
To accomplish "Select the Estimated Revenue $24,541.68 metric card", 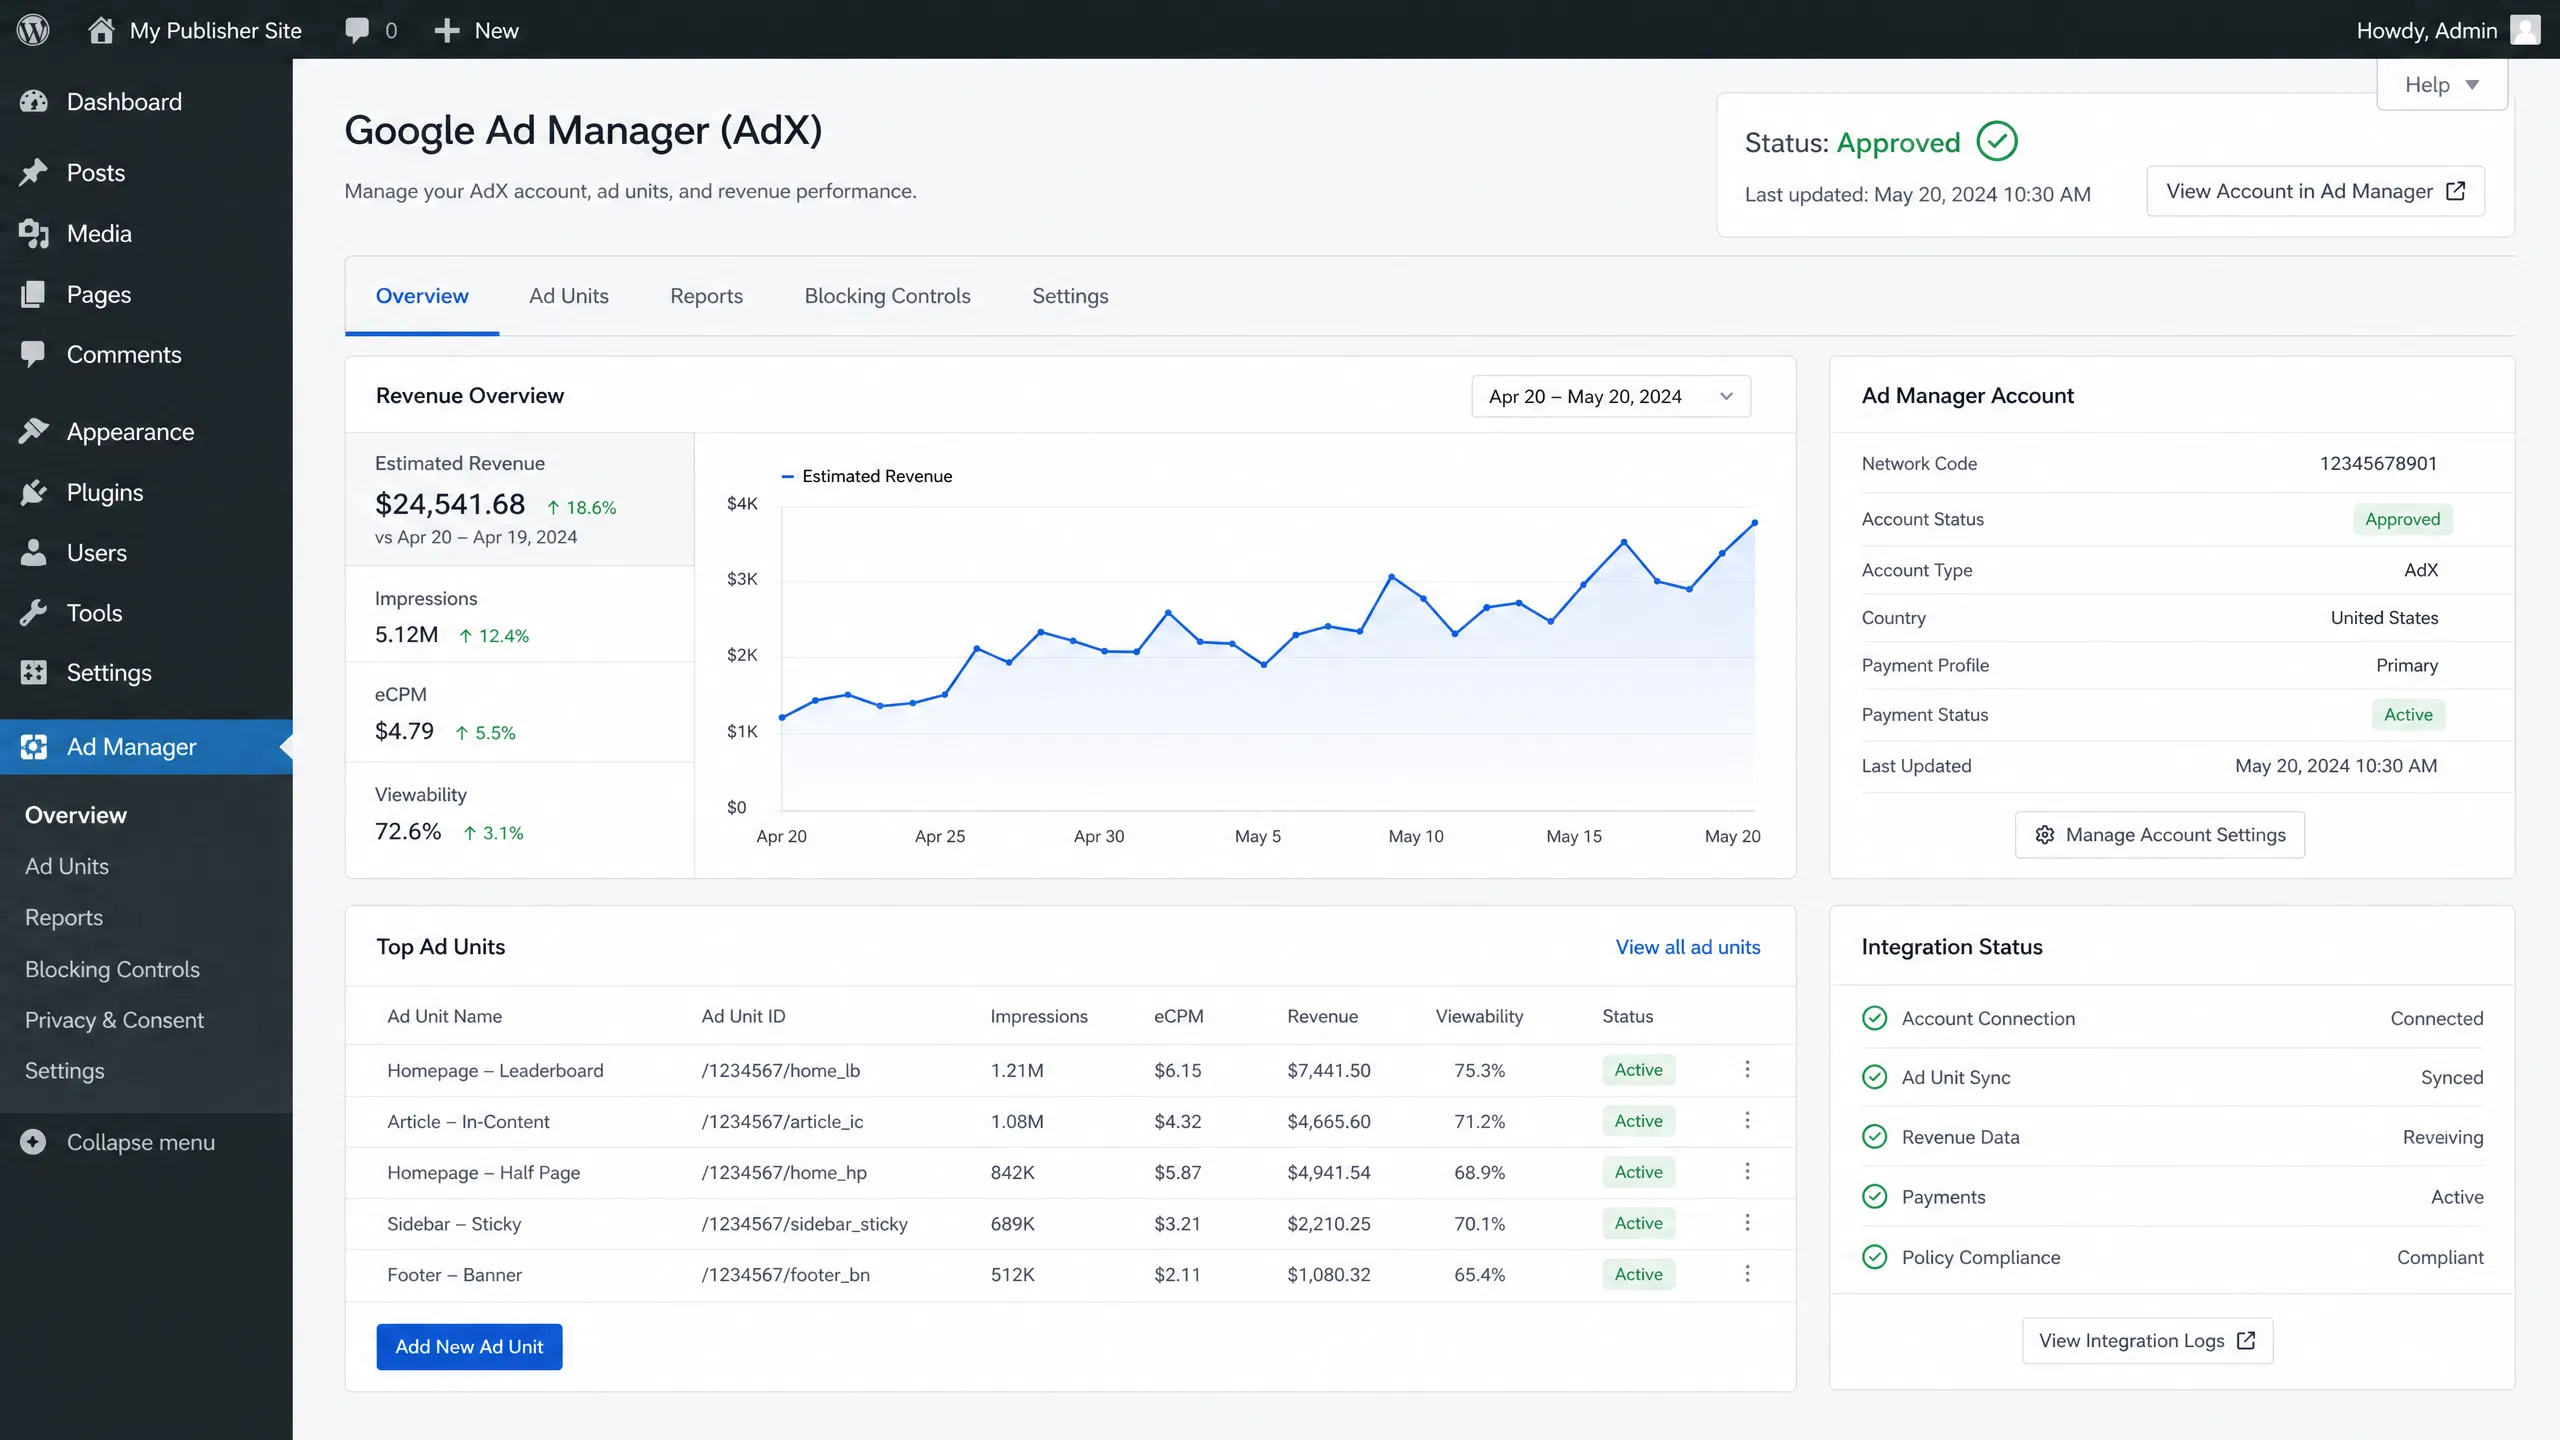I will coord(520,499).
